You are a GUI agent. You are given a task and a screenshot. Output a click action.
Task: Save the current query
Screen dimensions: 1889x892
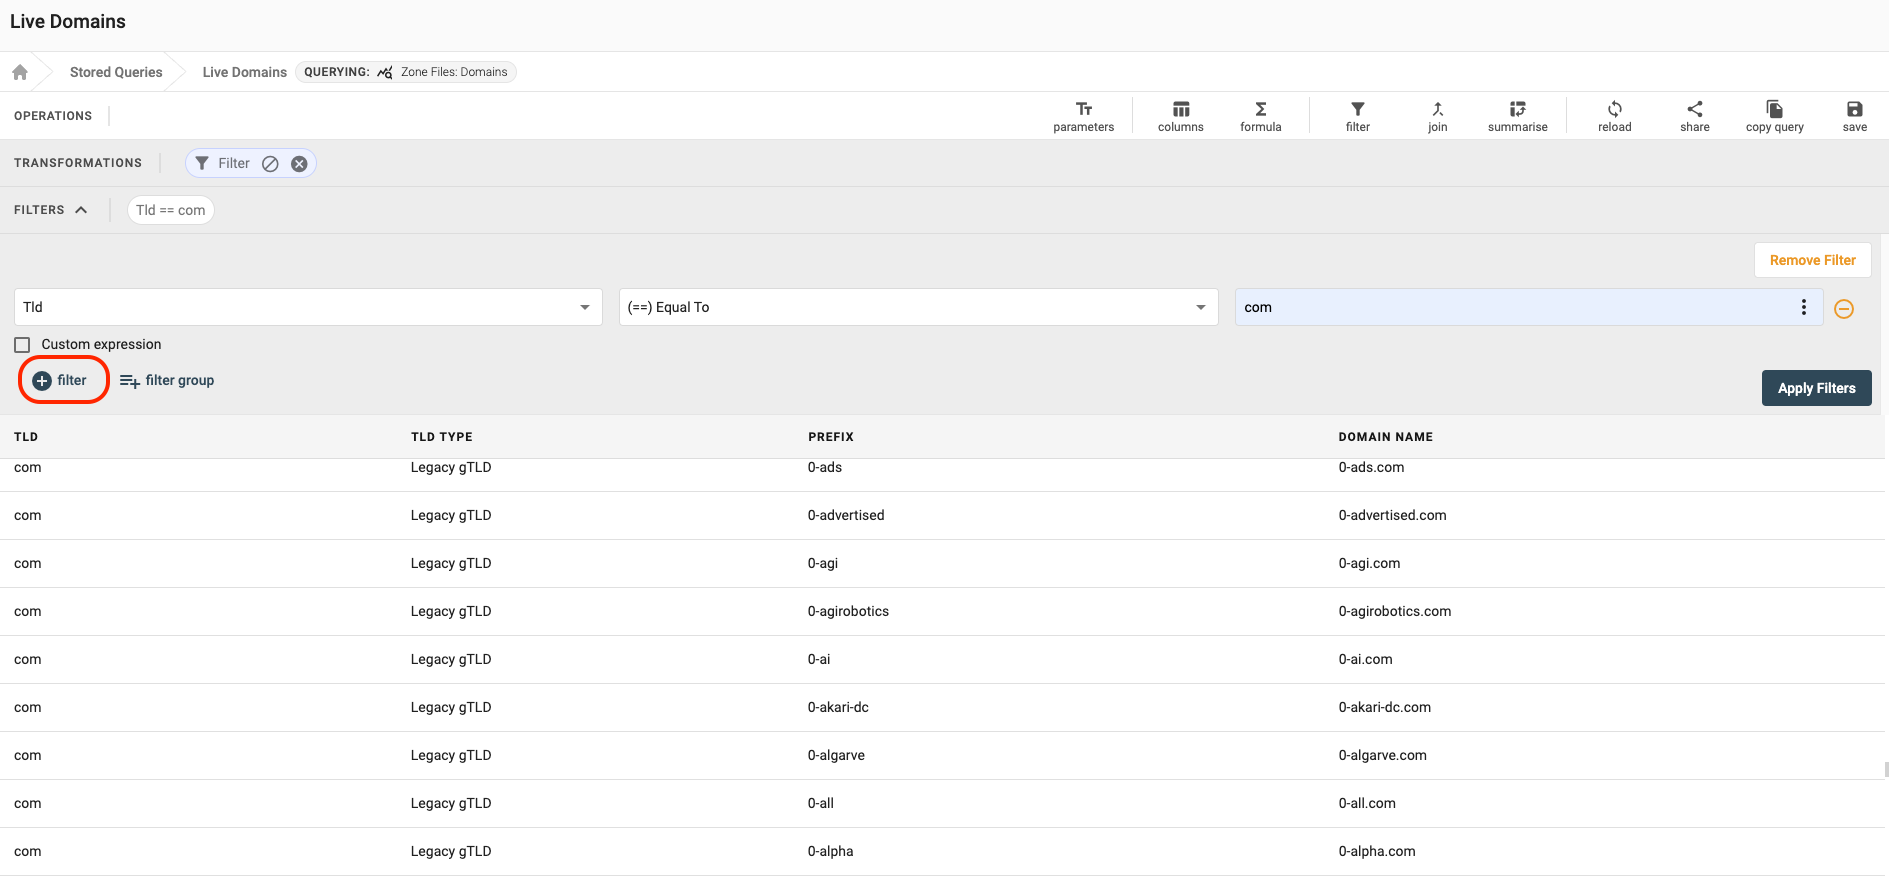pos(1854,116)
